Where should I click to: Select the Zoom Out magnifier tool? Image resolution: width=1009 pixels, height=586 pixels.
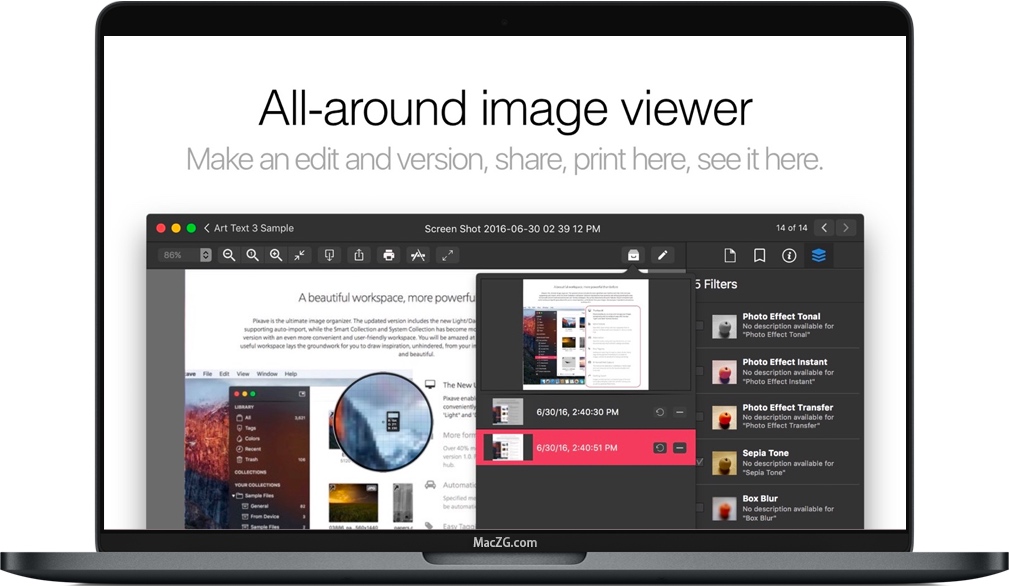tap(228, 255)
